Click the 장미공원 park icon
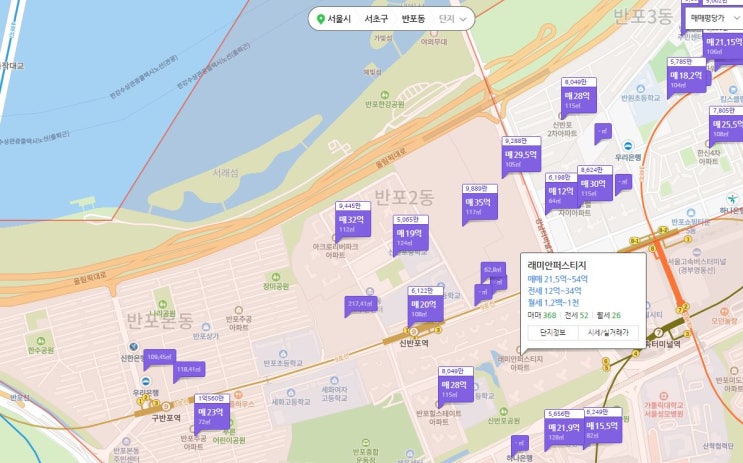The height and width of the screenshot is (463, 743). tap(276, 277)
